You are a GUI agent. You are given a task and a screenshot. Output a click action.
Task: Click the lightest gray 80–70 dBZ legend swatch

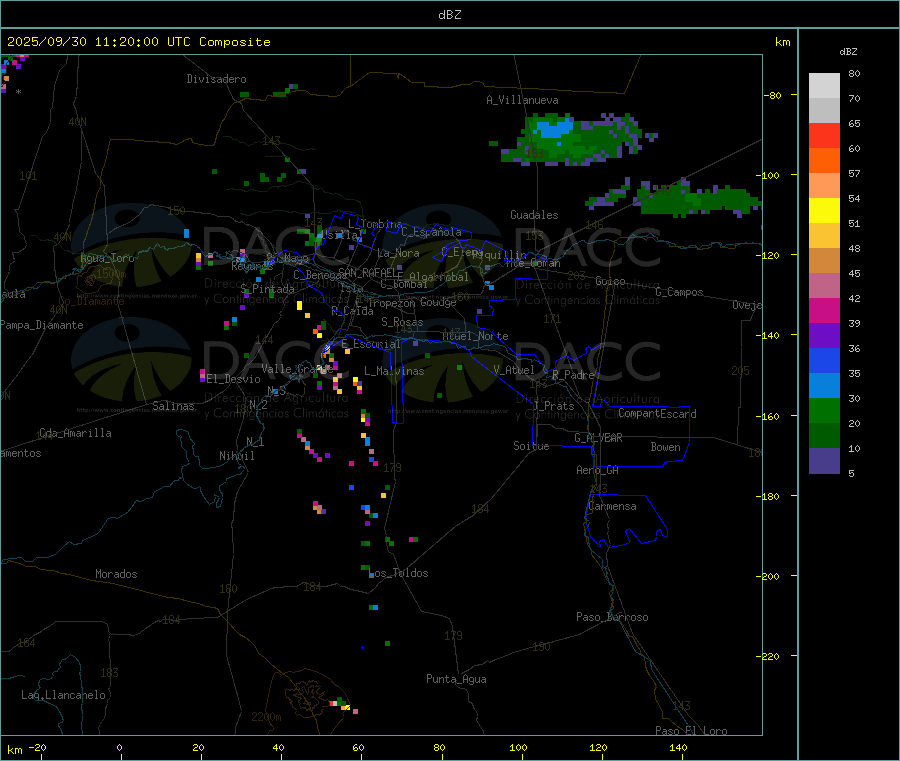click(824, 86)
